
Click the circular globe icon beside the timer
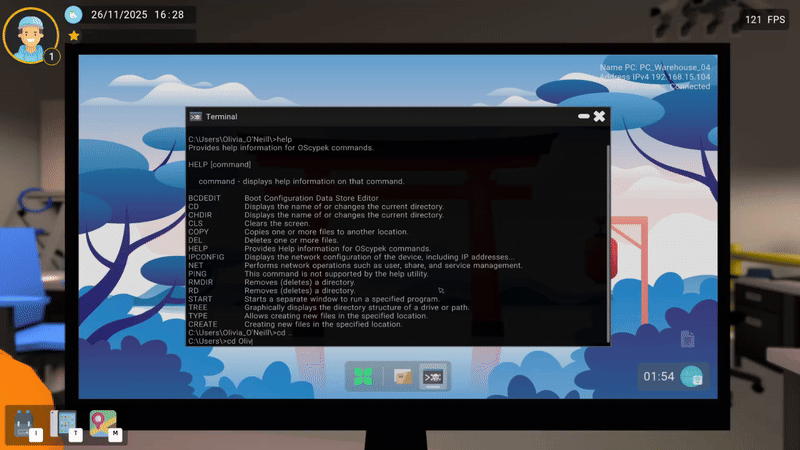pos(692,377)
